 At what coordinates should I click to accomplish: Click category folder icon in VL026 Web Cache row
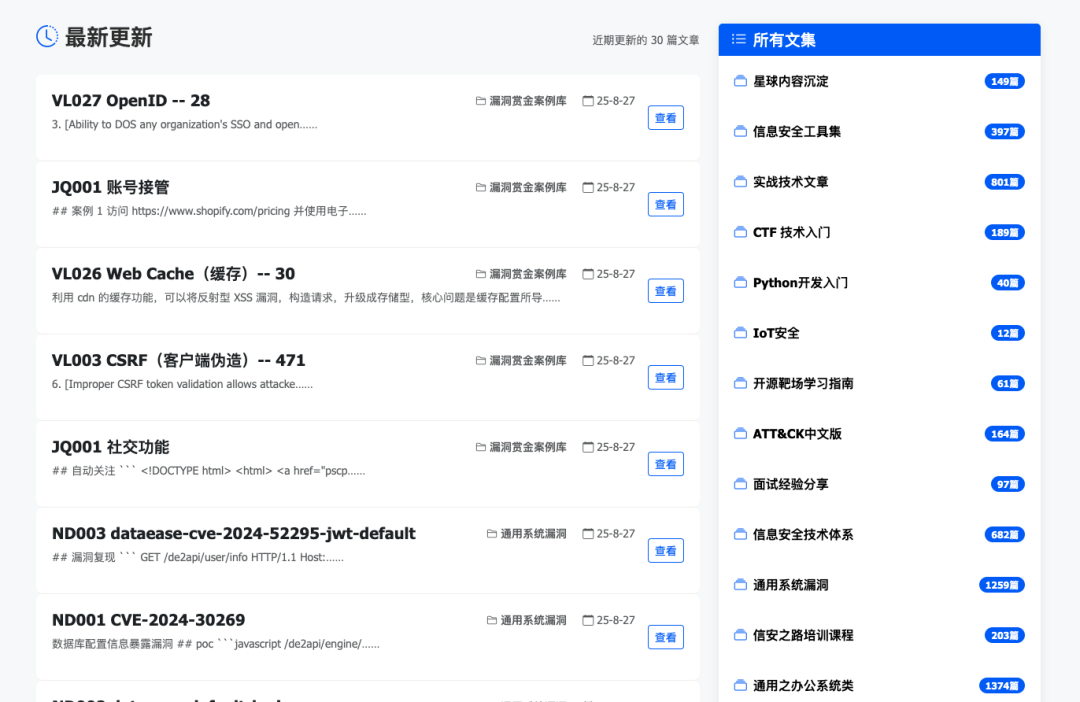click(x=481, y=273)
